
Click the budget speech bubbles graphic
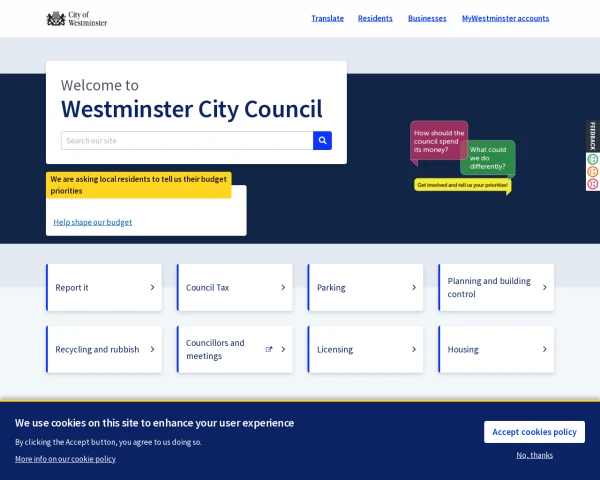point(463,158)
